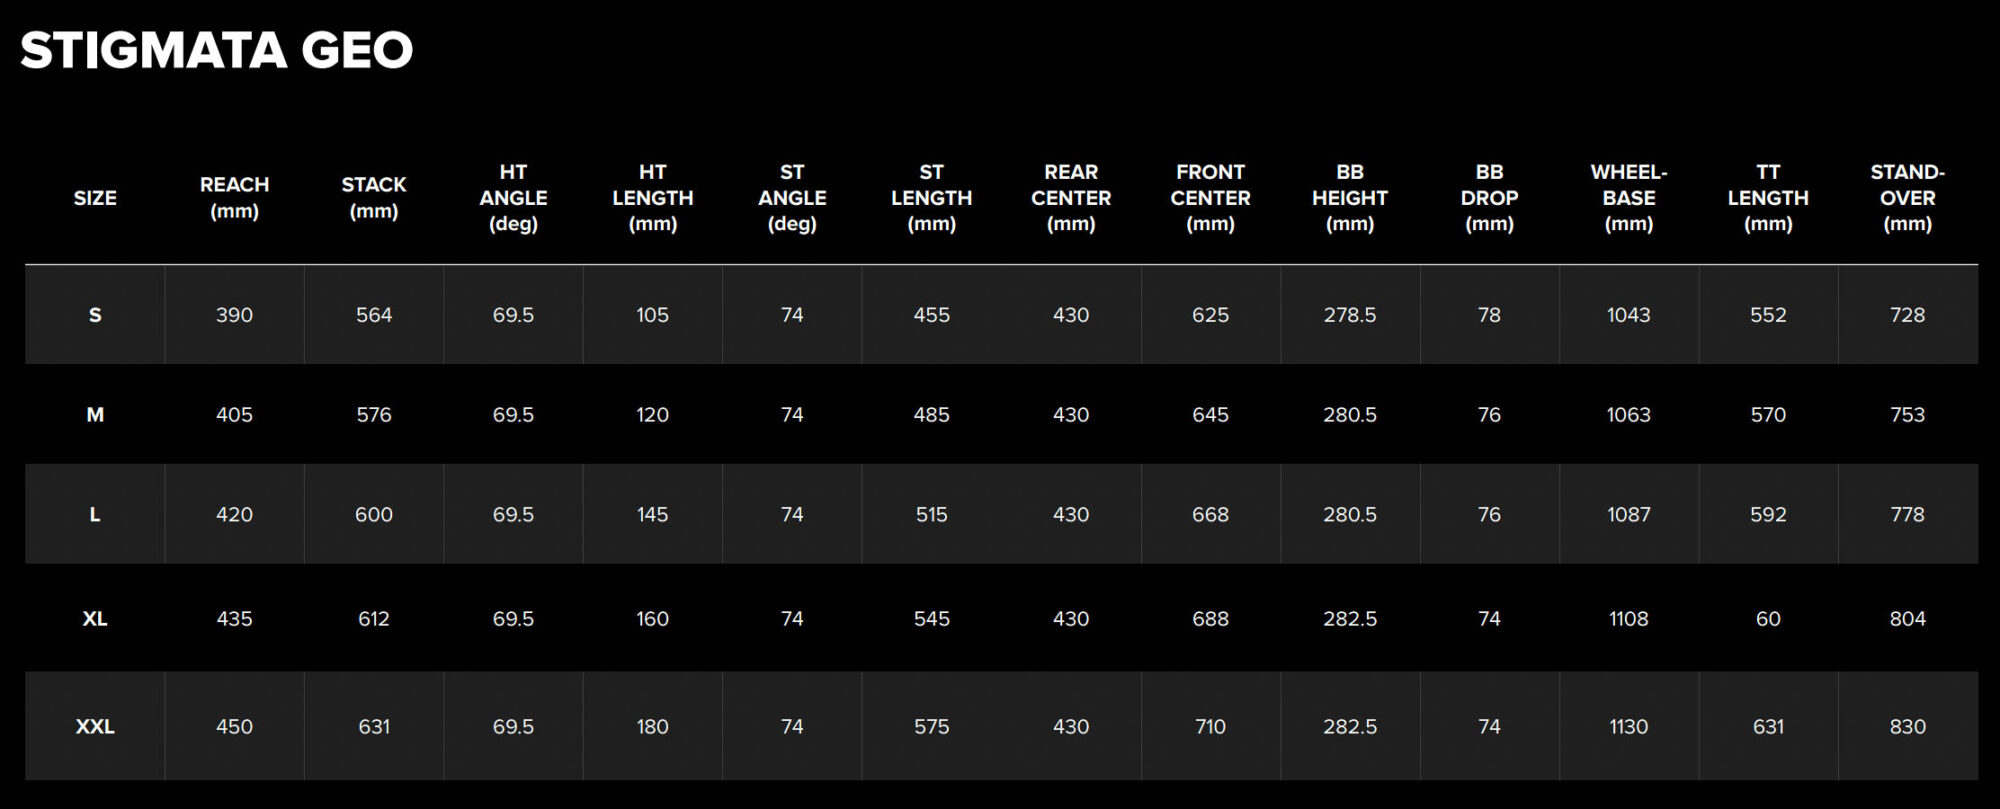This screenshot has width=2000, height=809.
Task: Click the STAND-OVER (mm) column header
Action: (x=1907, y=198)
